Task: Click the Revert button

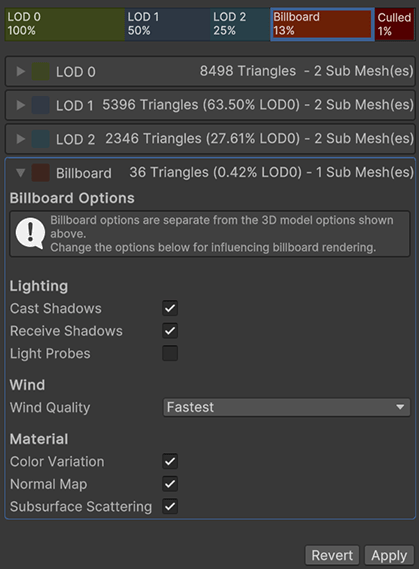Action: 332,555
